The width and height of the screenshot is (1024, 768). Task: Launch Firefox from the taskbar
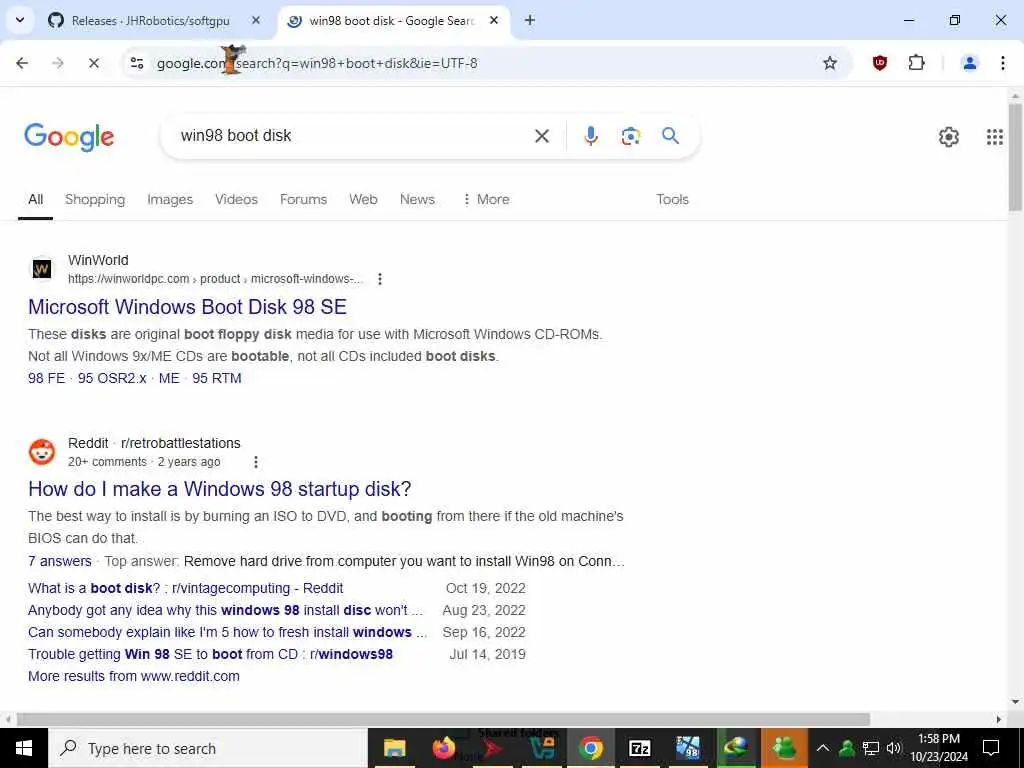click(443, 748)
